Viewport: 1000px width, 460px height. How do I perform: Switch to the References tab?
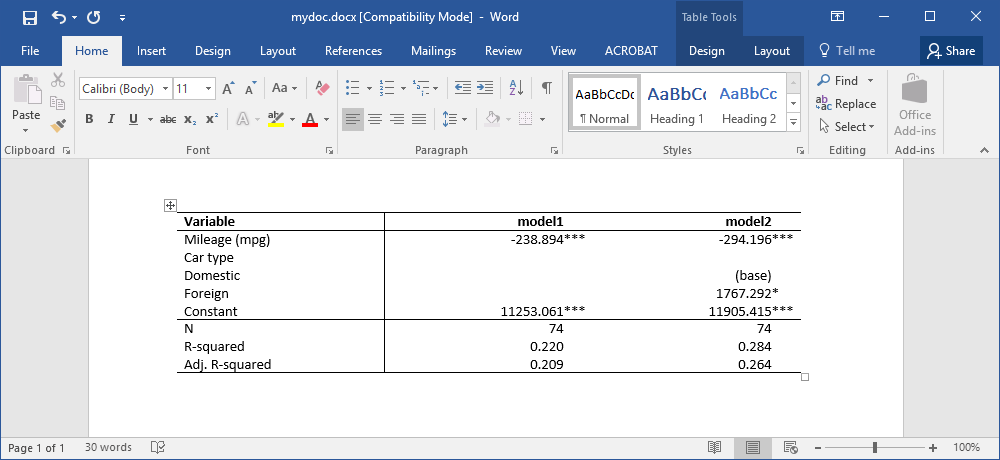[x=353, y=51]
